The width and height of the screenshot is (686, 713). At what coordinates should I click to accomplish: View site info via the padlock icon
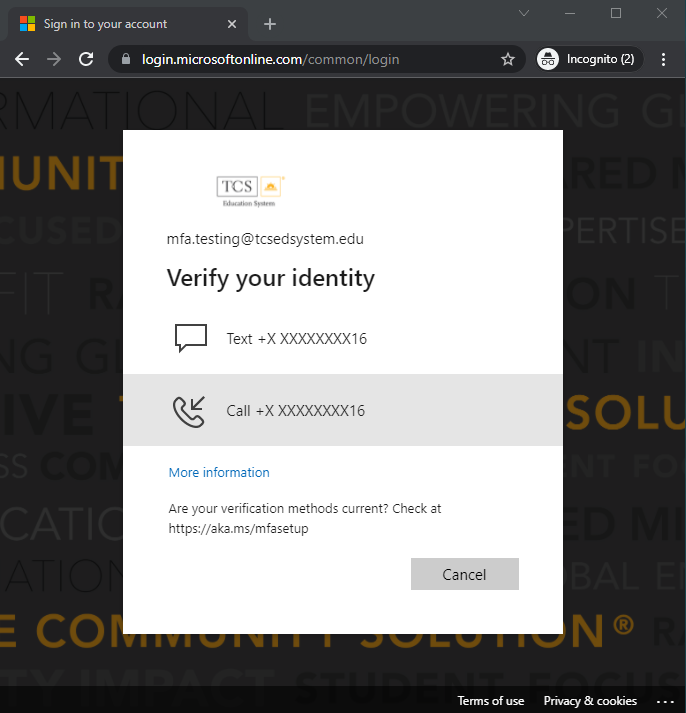(x=125, y=59)
